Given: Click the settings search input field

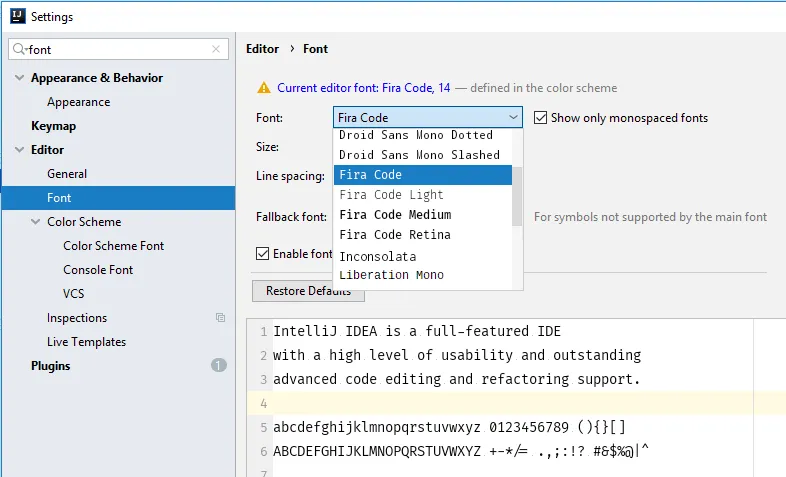Looking at the screenshot, I should tap(118, 49).
